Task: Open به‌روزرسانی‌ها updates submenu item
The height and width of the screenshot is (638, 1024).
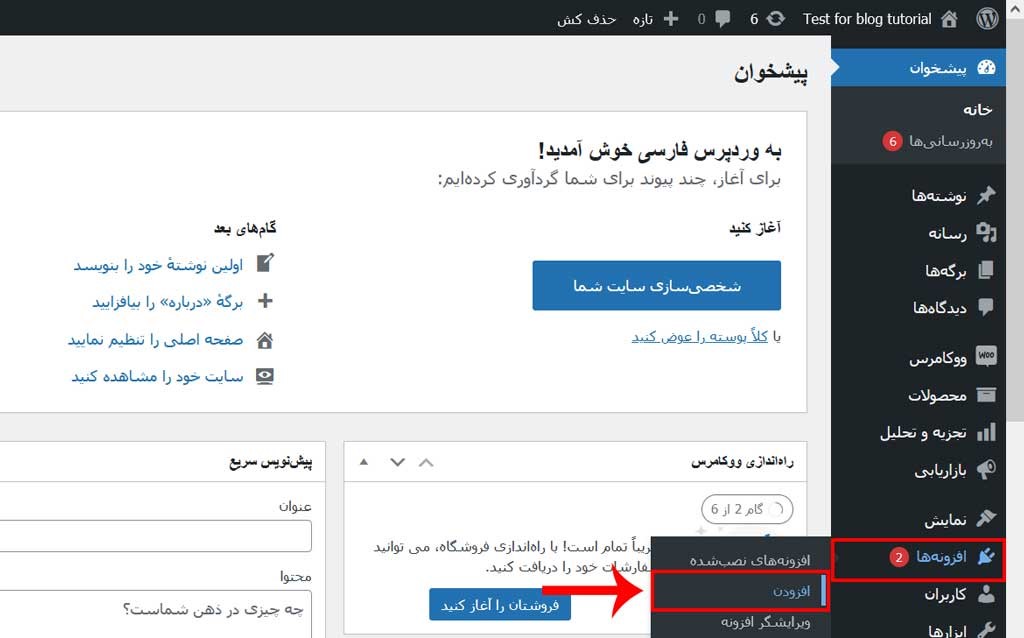Action: click(x=950, y=141)
